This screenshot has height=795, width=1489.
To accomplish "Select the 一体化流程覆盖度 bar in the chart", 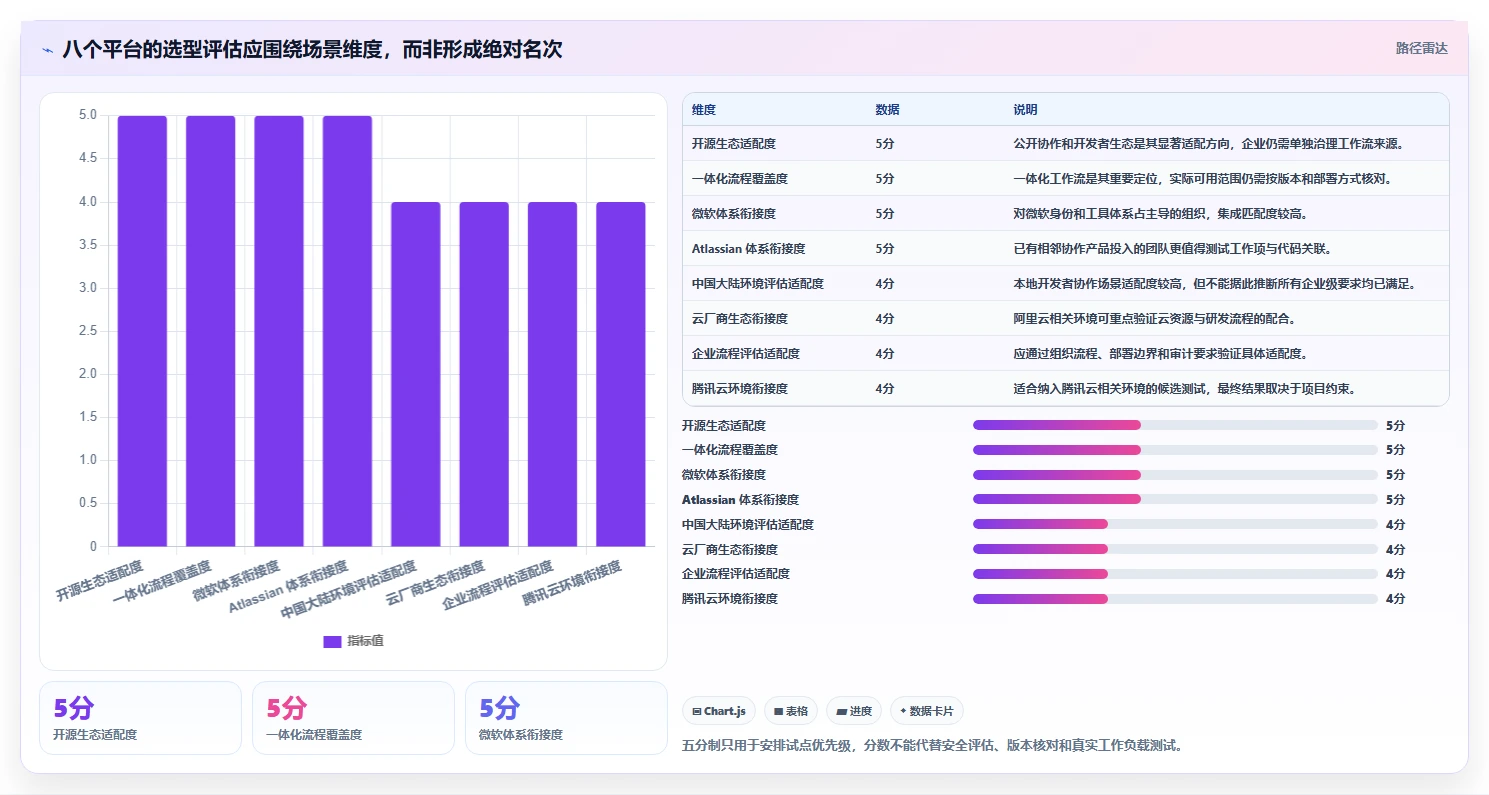I will tap(210, 331).
